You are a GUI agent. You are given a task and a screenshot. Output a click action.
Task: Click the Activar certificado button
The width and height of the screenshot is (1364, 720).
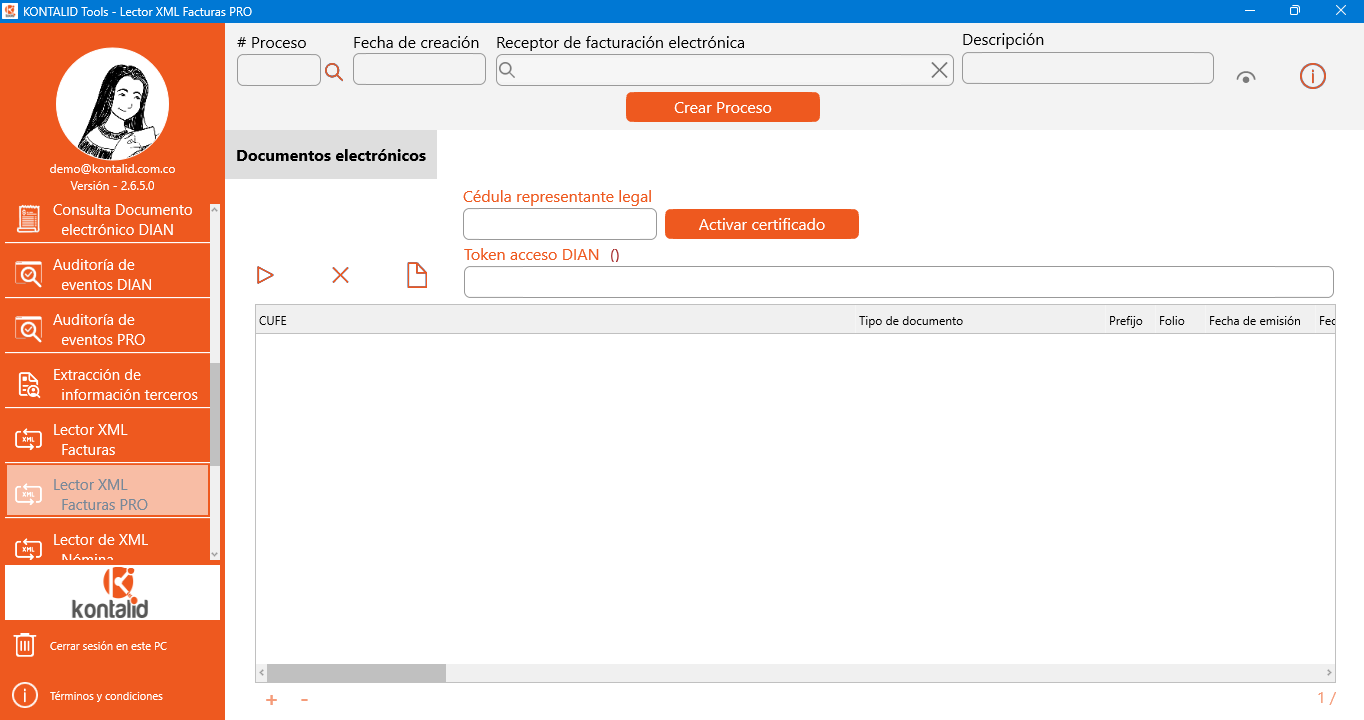tap(762, 224)
